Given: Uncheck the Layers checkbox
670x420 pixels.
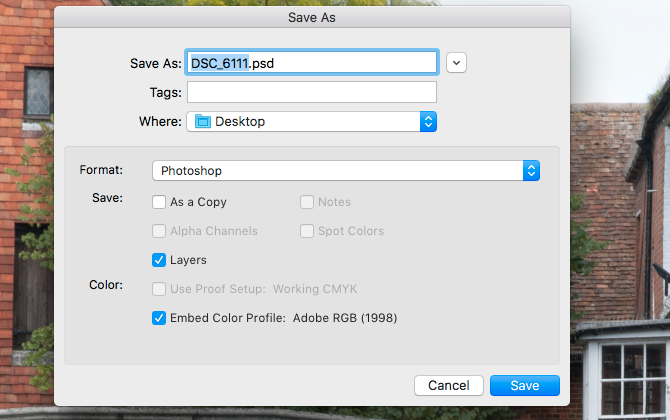Looking at the screenshot, I should pos(159,260).
